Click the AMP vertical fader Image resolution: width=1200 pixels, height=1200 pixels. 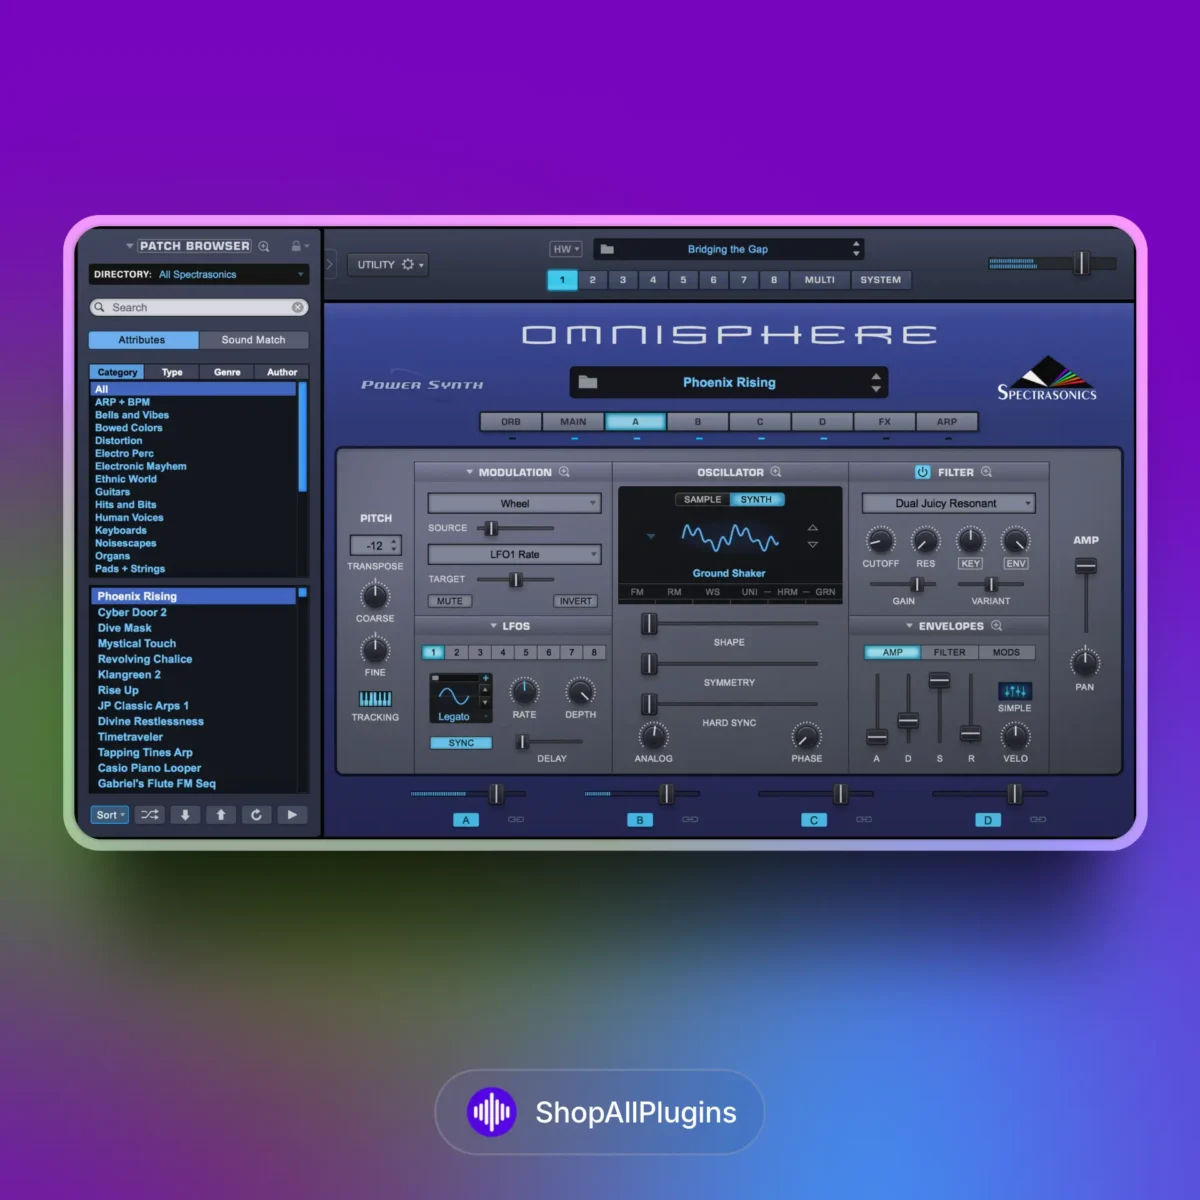click(x=1086, y=593)
